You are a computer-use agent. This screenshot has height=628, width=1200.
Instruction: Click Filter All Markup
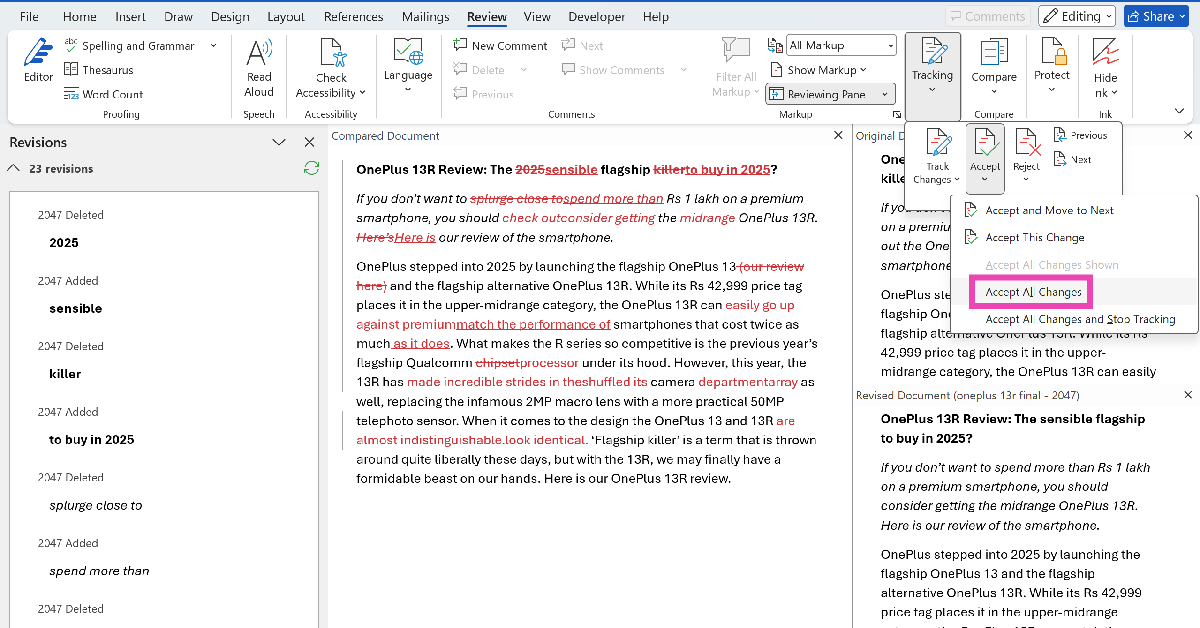pyautogui.click(x=735, y=68)
